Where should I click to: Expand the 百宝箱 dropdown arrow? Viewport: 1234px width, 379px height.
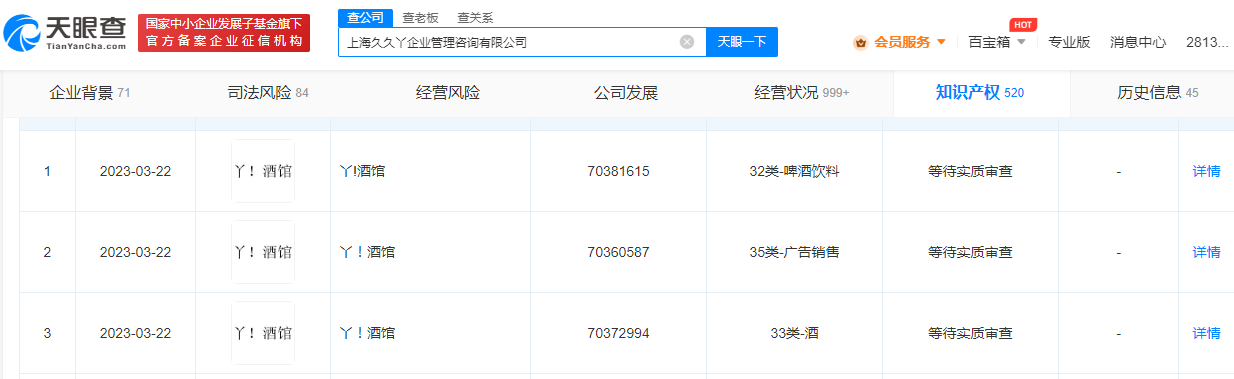pyautogui.click(x=1021, y=42)
